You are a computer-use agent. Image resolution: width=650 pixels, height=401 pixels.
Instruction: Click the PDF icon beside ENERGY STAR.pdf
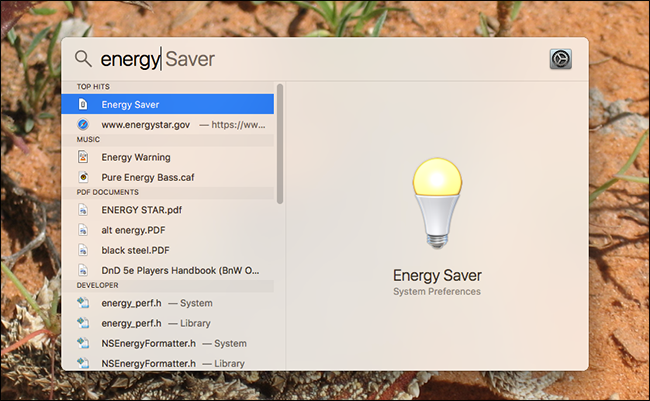click(83, 210)
